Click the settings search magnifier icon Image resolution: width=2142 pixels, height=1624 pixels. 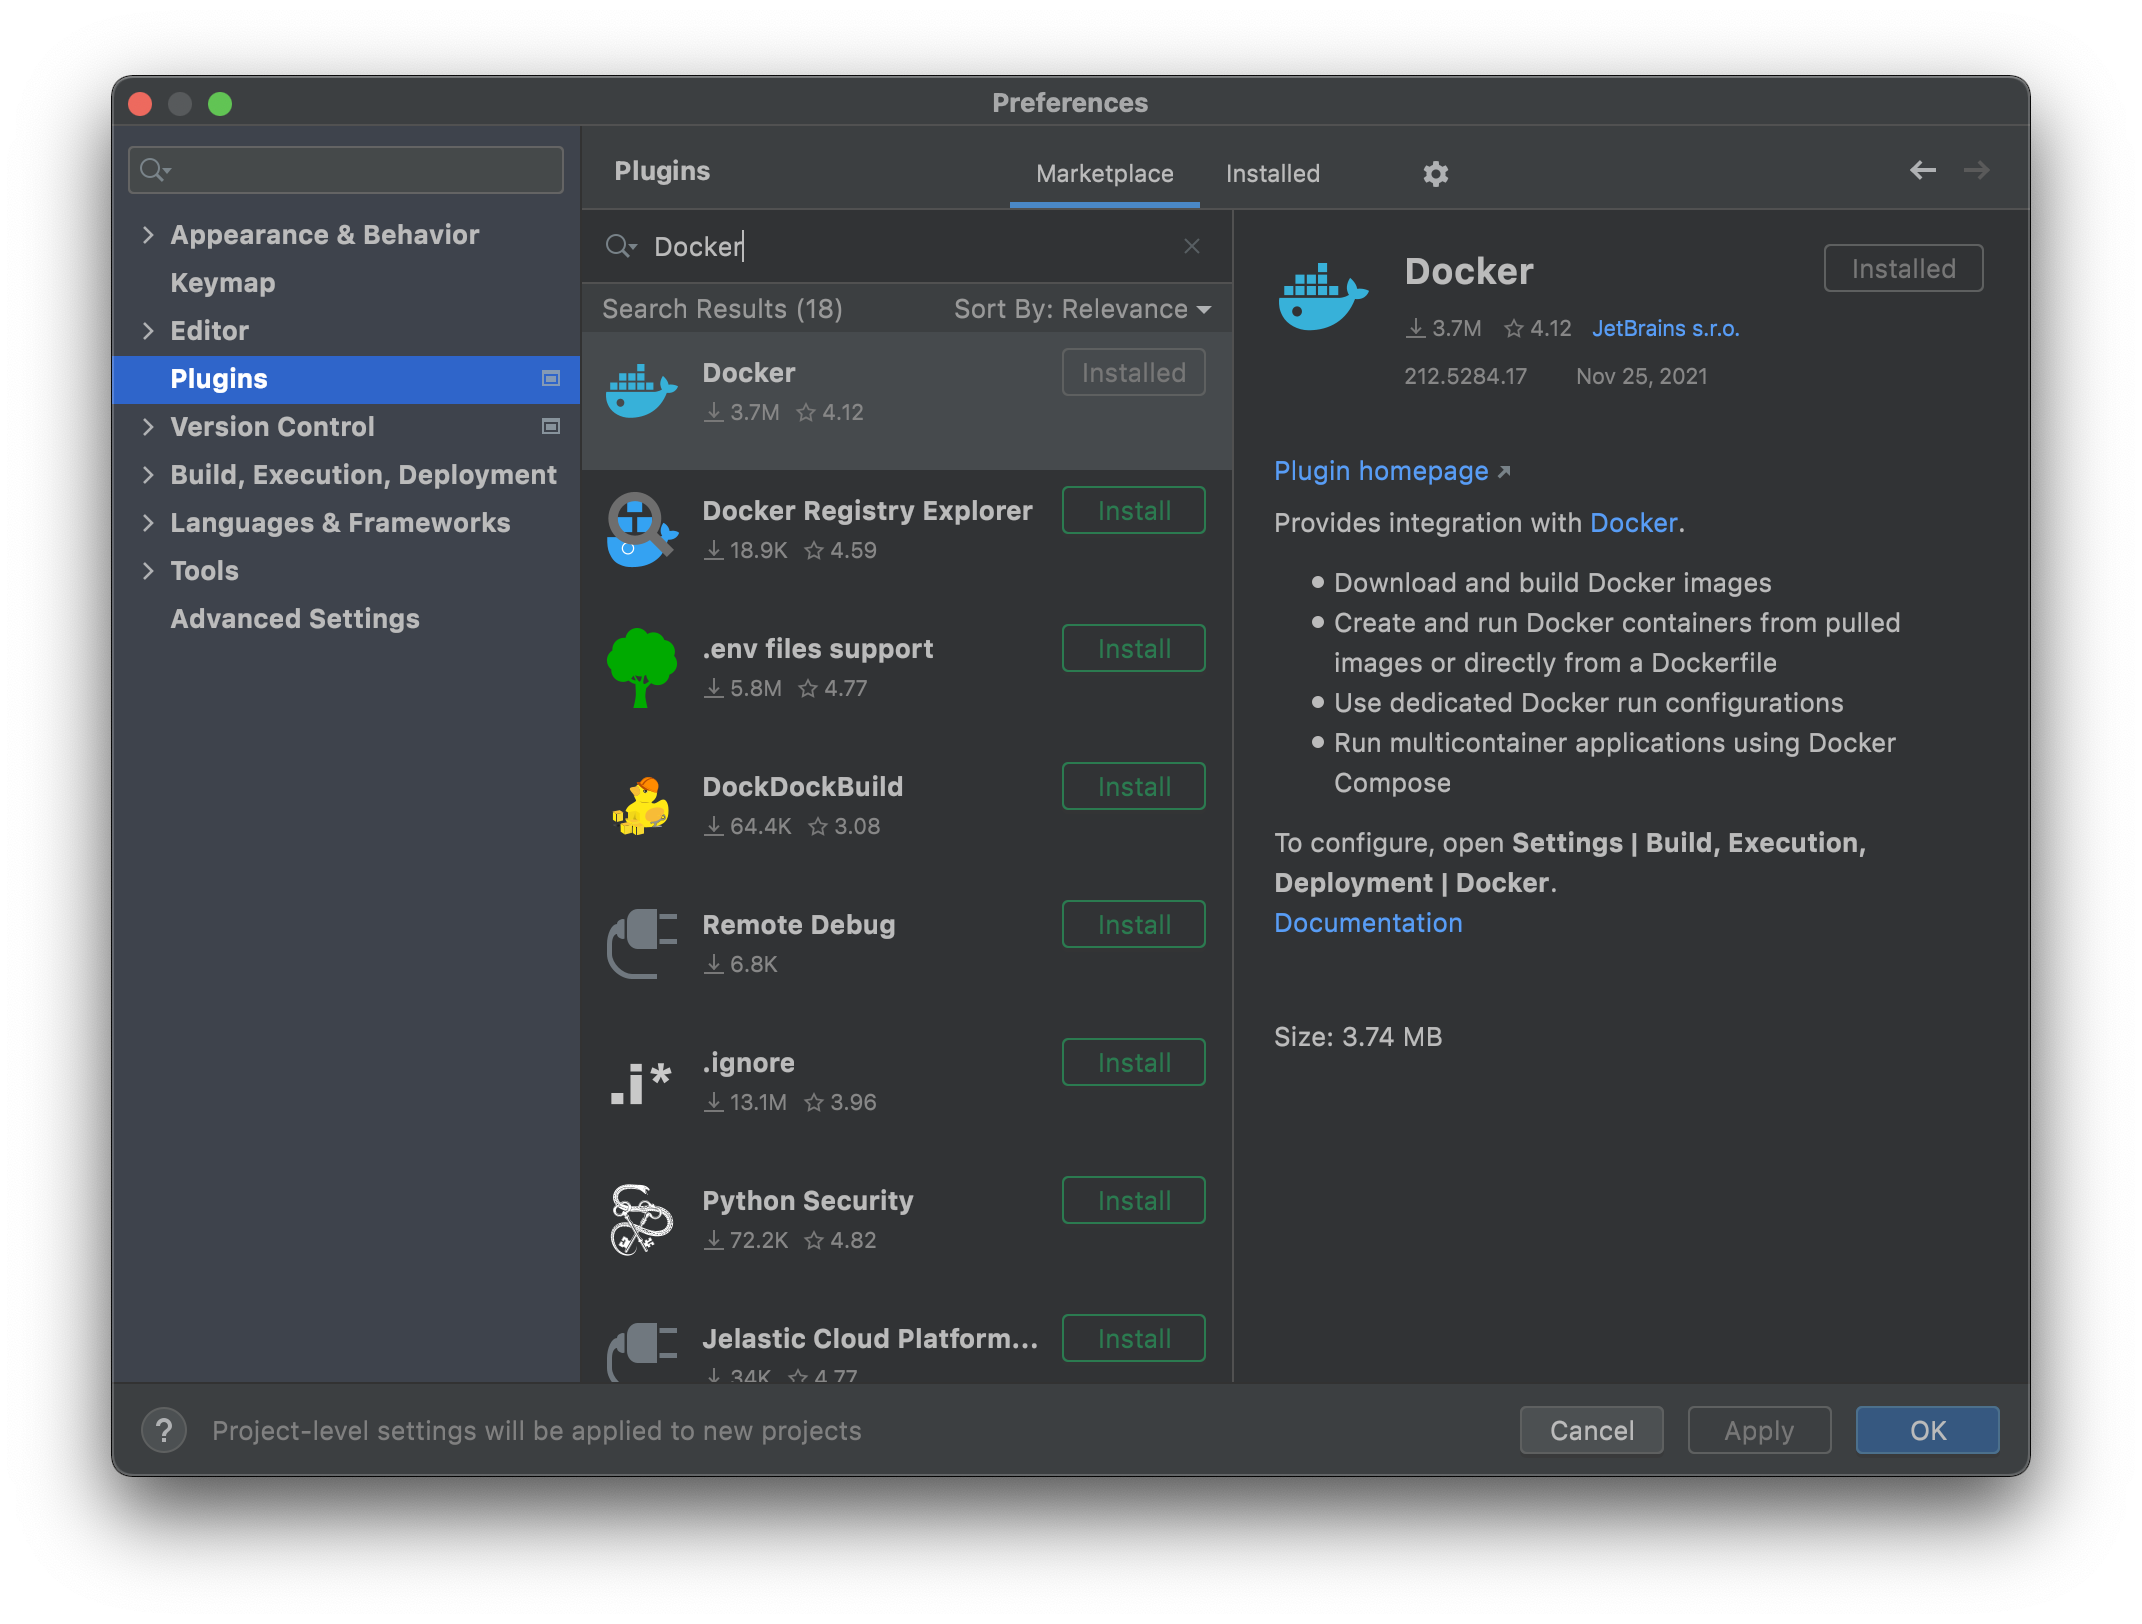[155, 170]
